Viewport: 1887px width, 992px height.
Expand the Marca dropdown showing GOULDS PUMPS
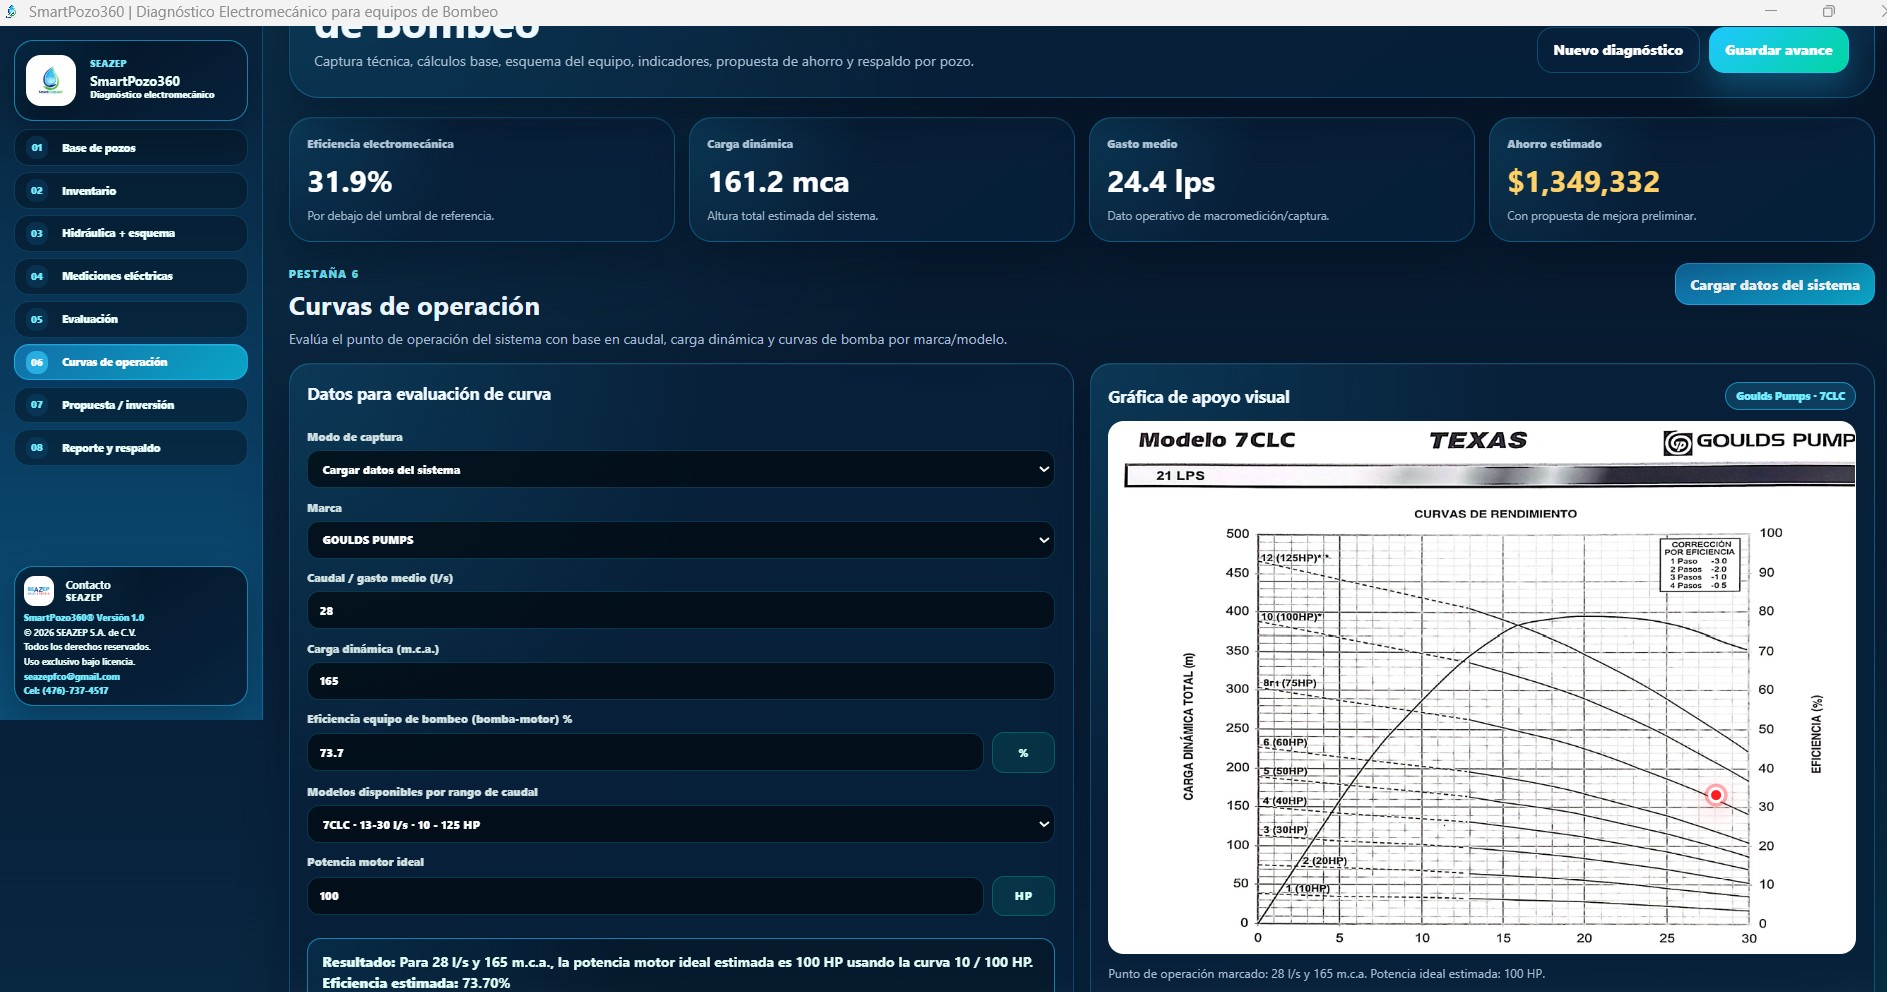(x=680, y=540)
